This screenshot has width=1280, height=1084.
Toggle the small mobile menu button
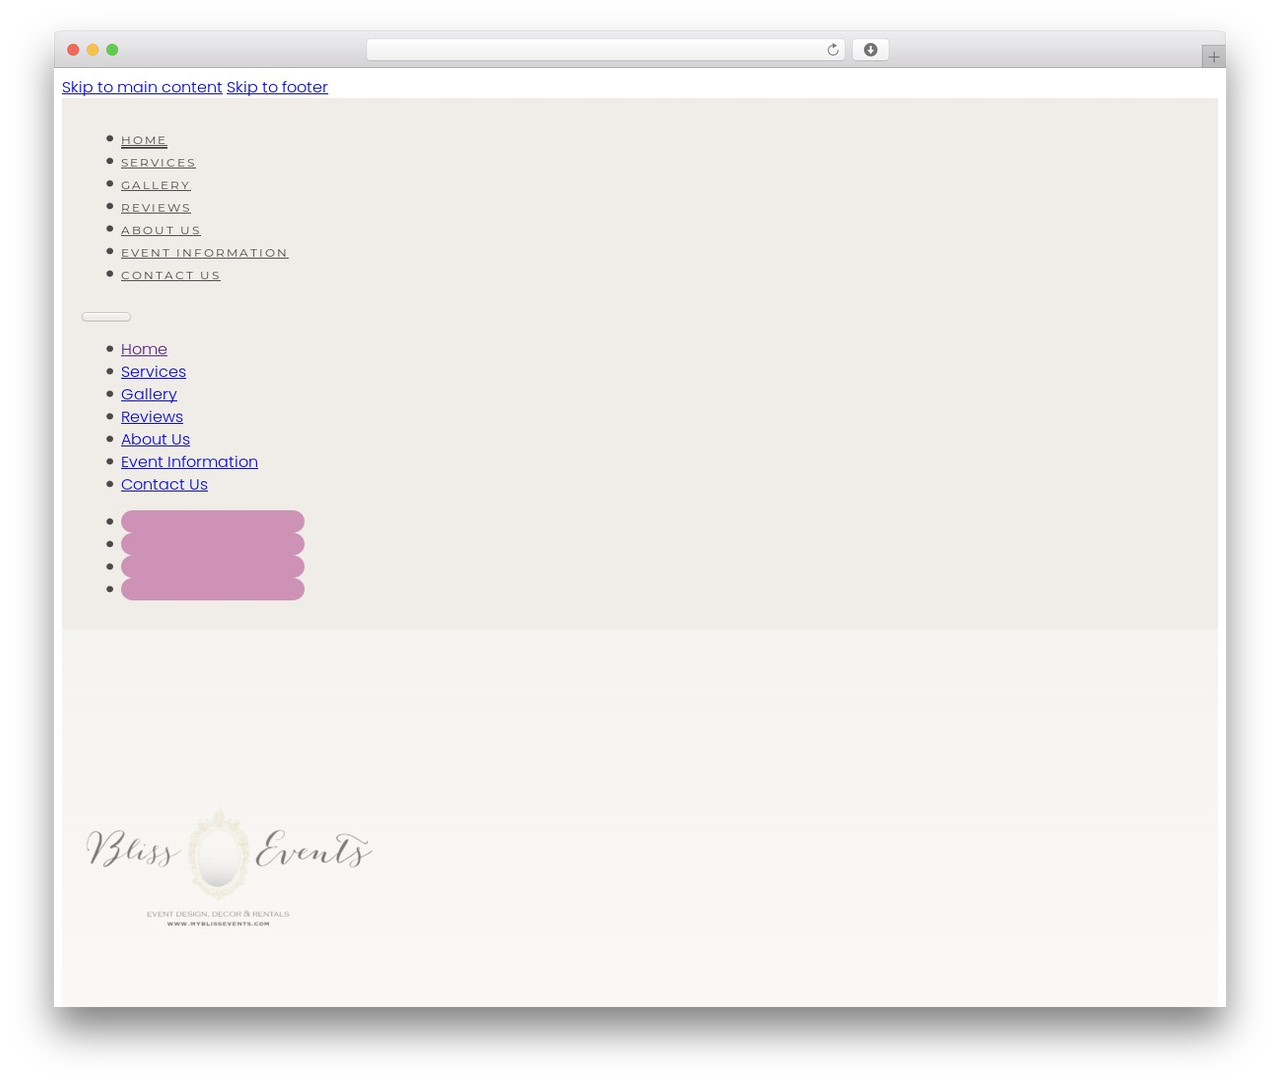pos(106,317)
